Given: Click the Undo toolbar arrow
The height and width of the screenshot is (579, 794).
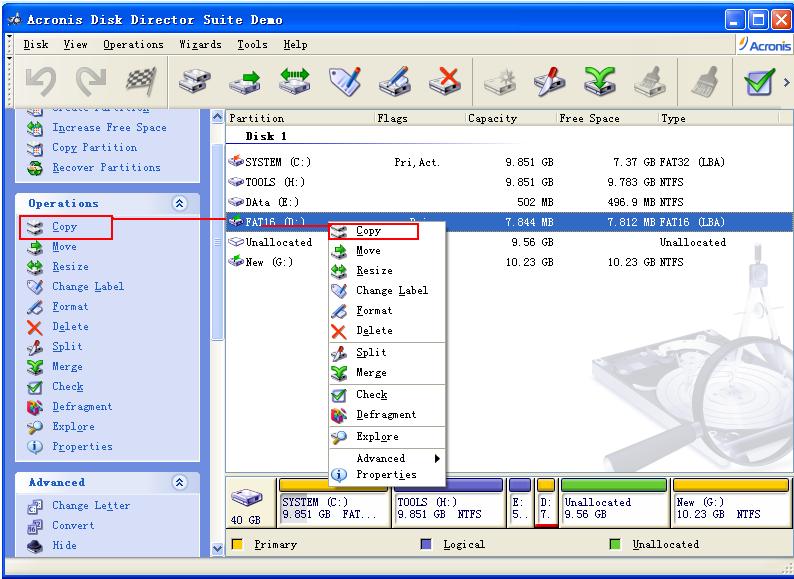Looking at the screenshot, I should click(41, 81).
